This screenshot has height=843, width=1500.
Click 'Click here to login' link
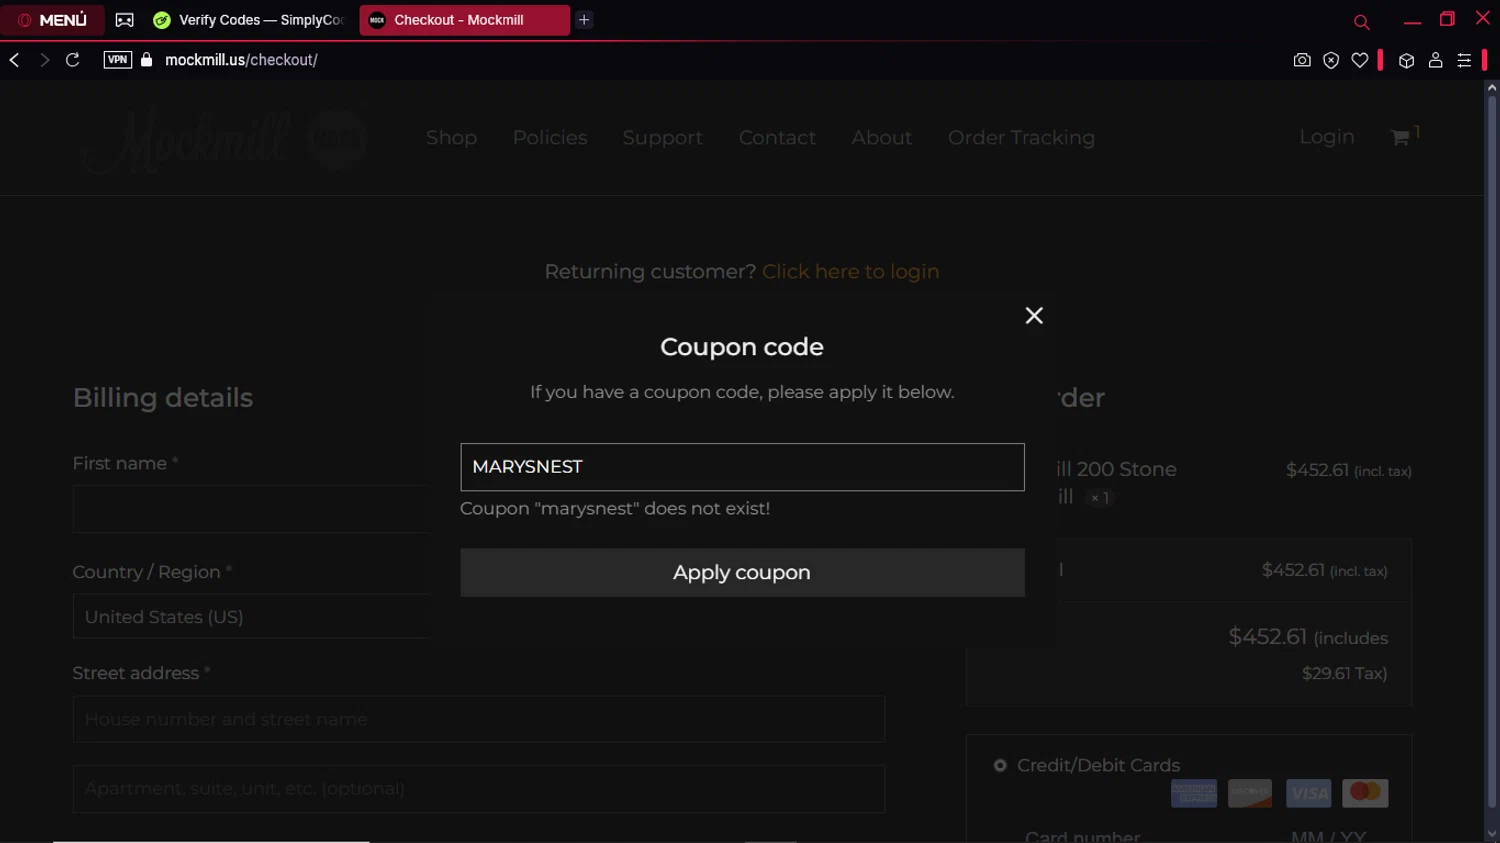[850, 272]
